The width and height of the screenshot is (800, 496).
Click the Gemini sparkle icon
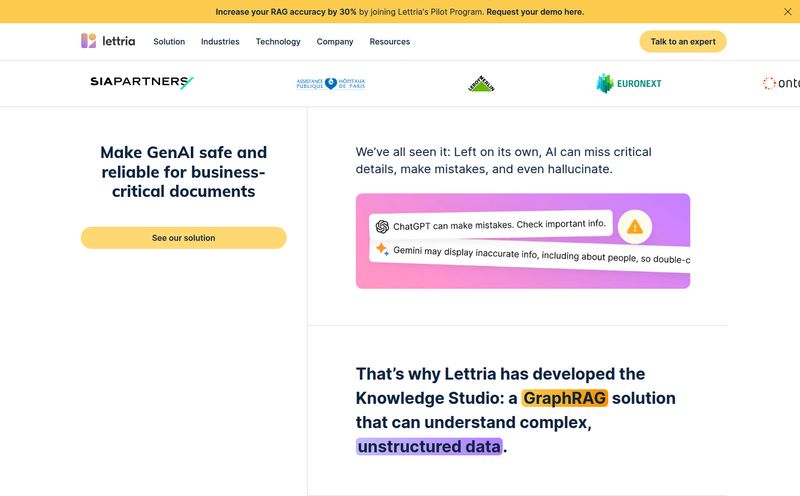(x=382, y=249)
